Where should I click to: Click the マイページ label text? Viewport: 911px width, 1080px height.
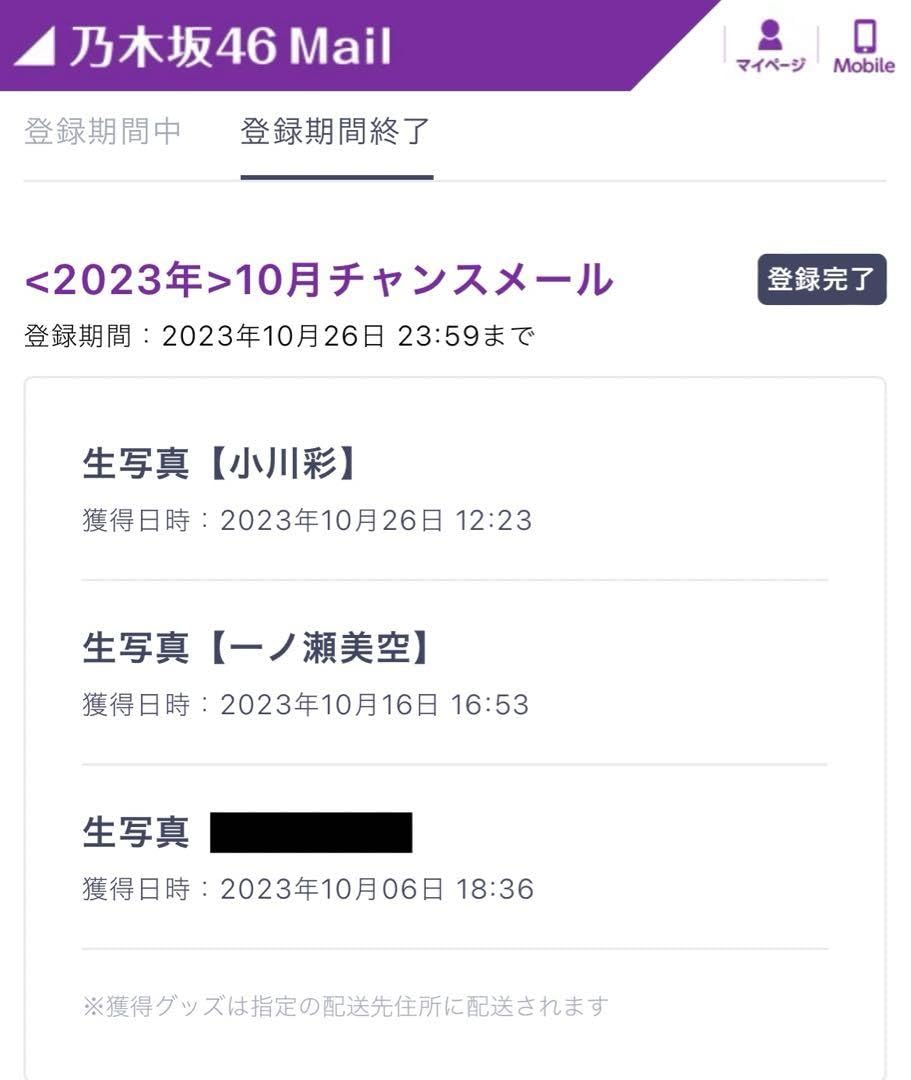point(769,67)
